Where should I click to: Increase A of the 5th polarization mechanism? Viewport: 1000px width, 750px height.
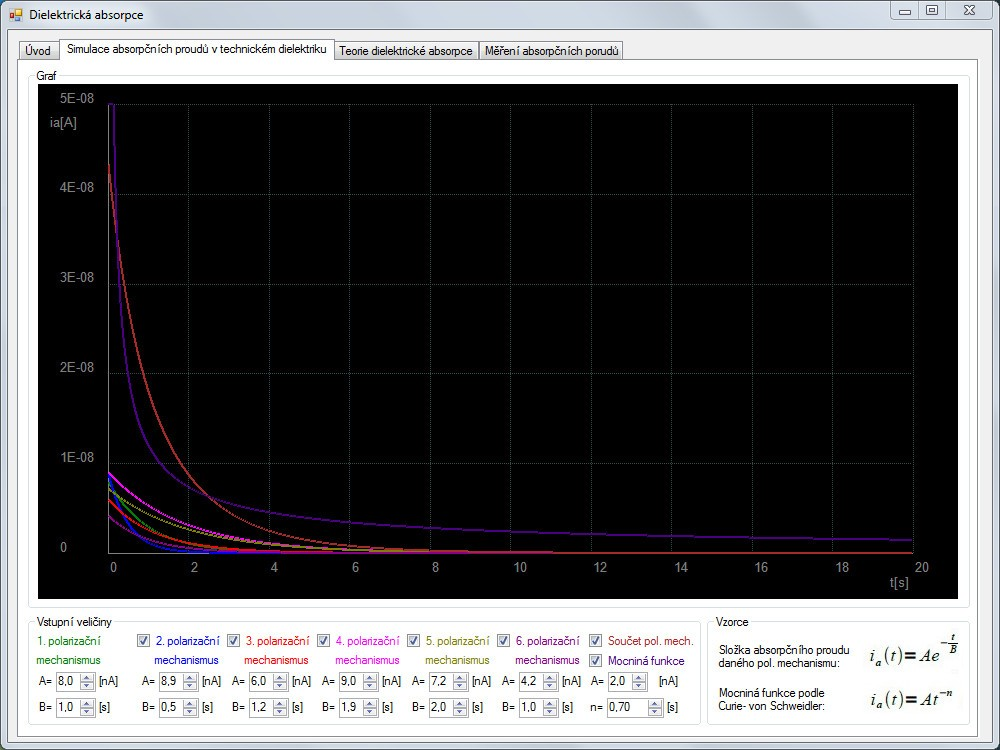(x=460, y=677)
